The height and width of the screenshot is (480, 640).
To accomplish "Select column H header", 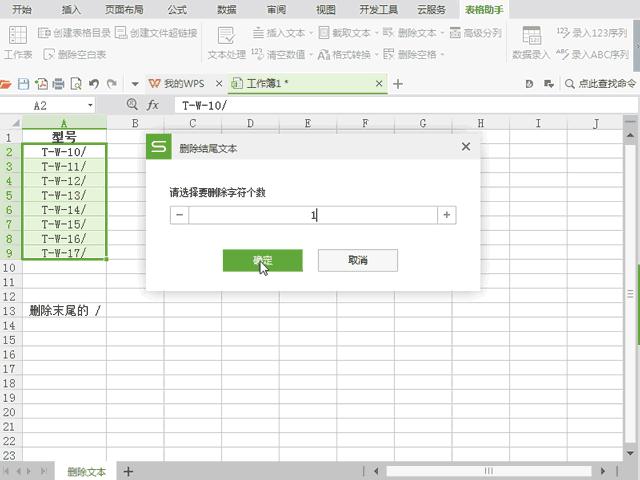I will pos(480,123).
